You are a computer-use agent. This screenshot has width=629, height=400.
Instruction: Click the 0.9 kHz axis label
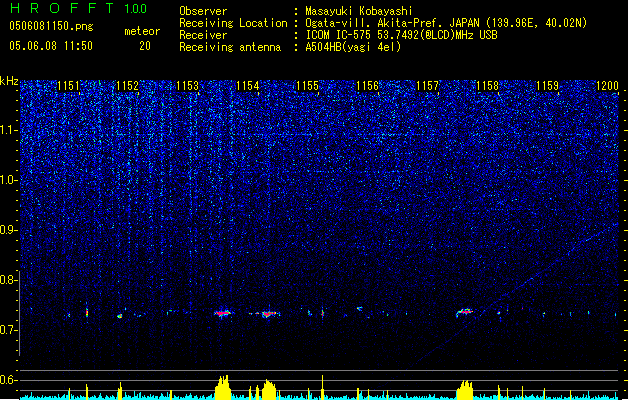[8, 230]
